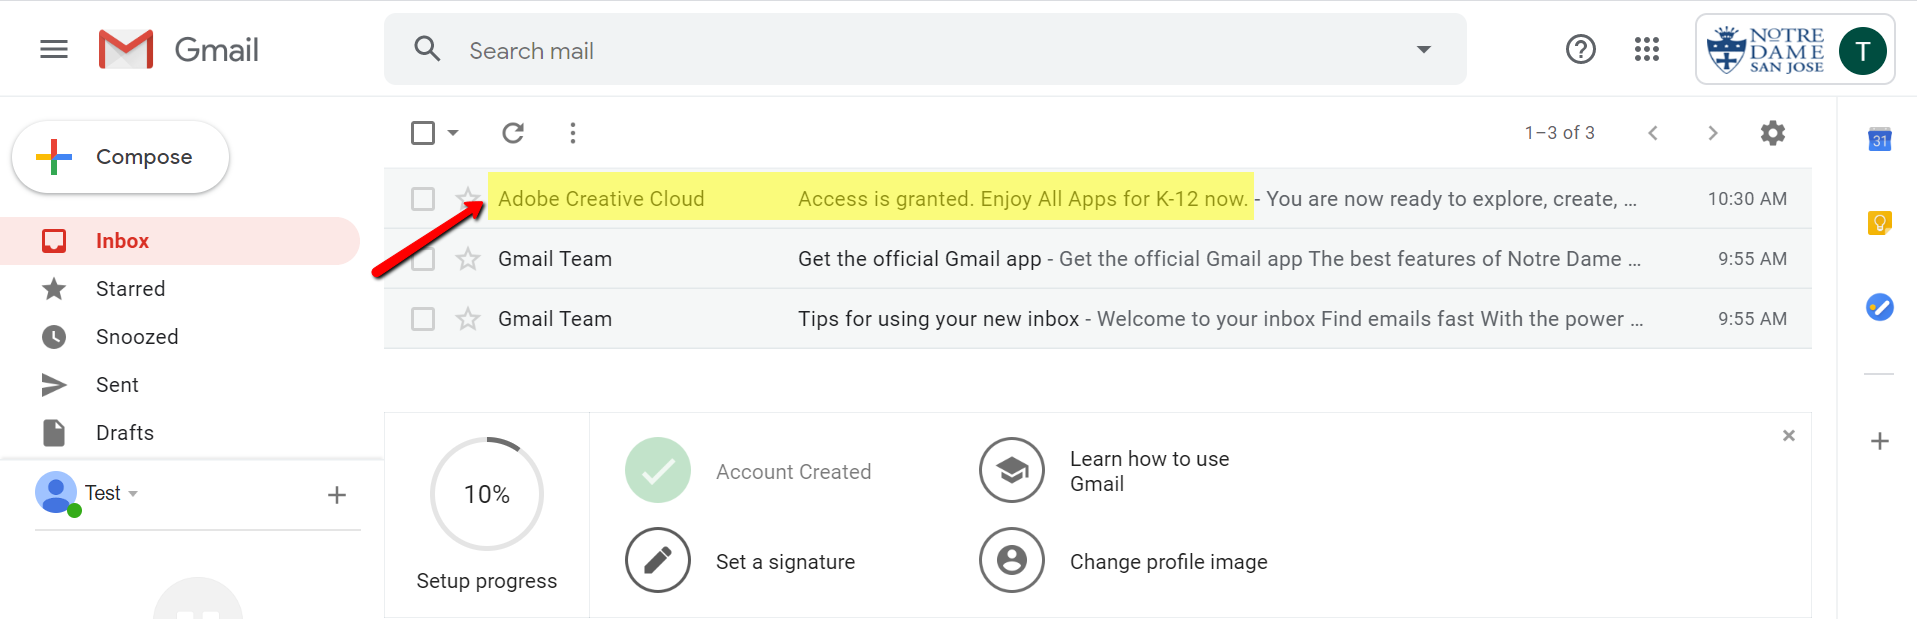Click Change profile image link
Viewport: 1917px width, 619px height.
(x=1169, y=562)
